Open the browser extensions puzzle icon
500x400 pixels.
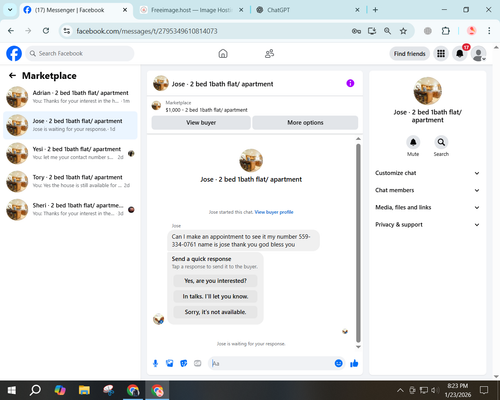coord(446,31)
